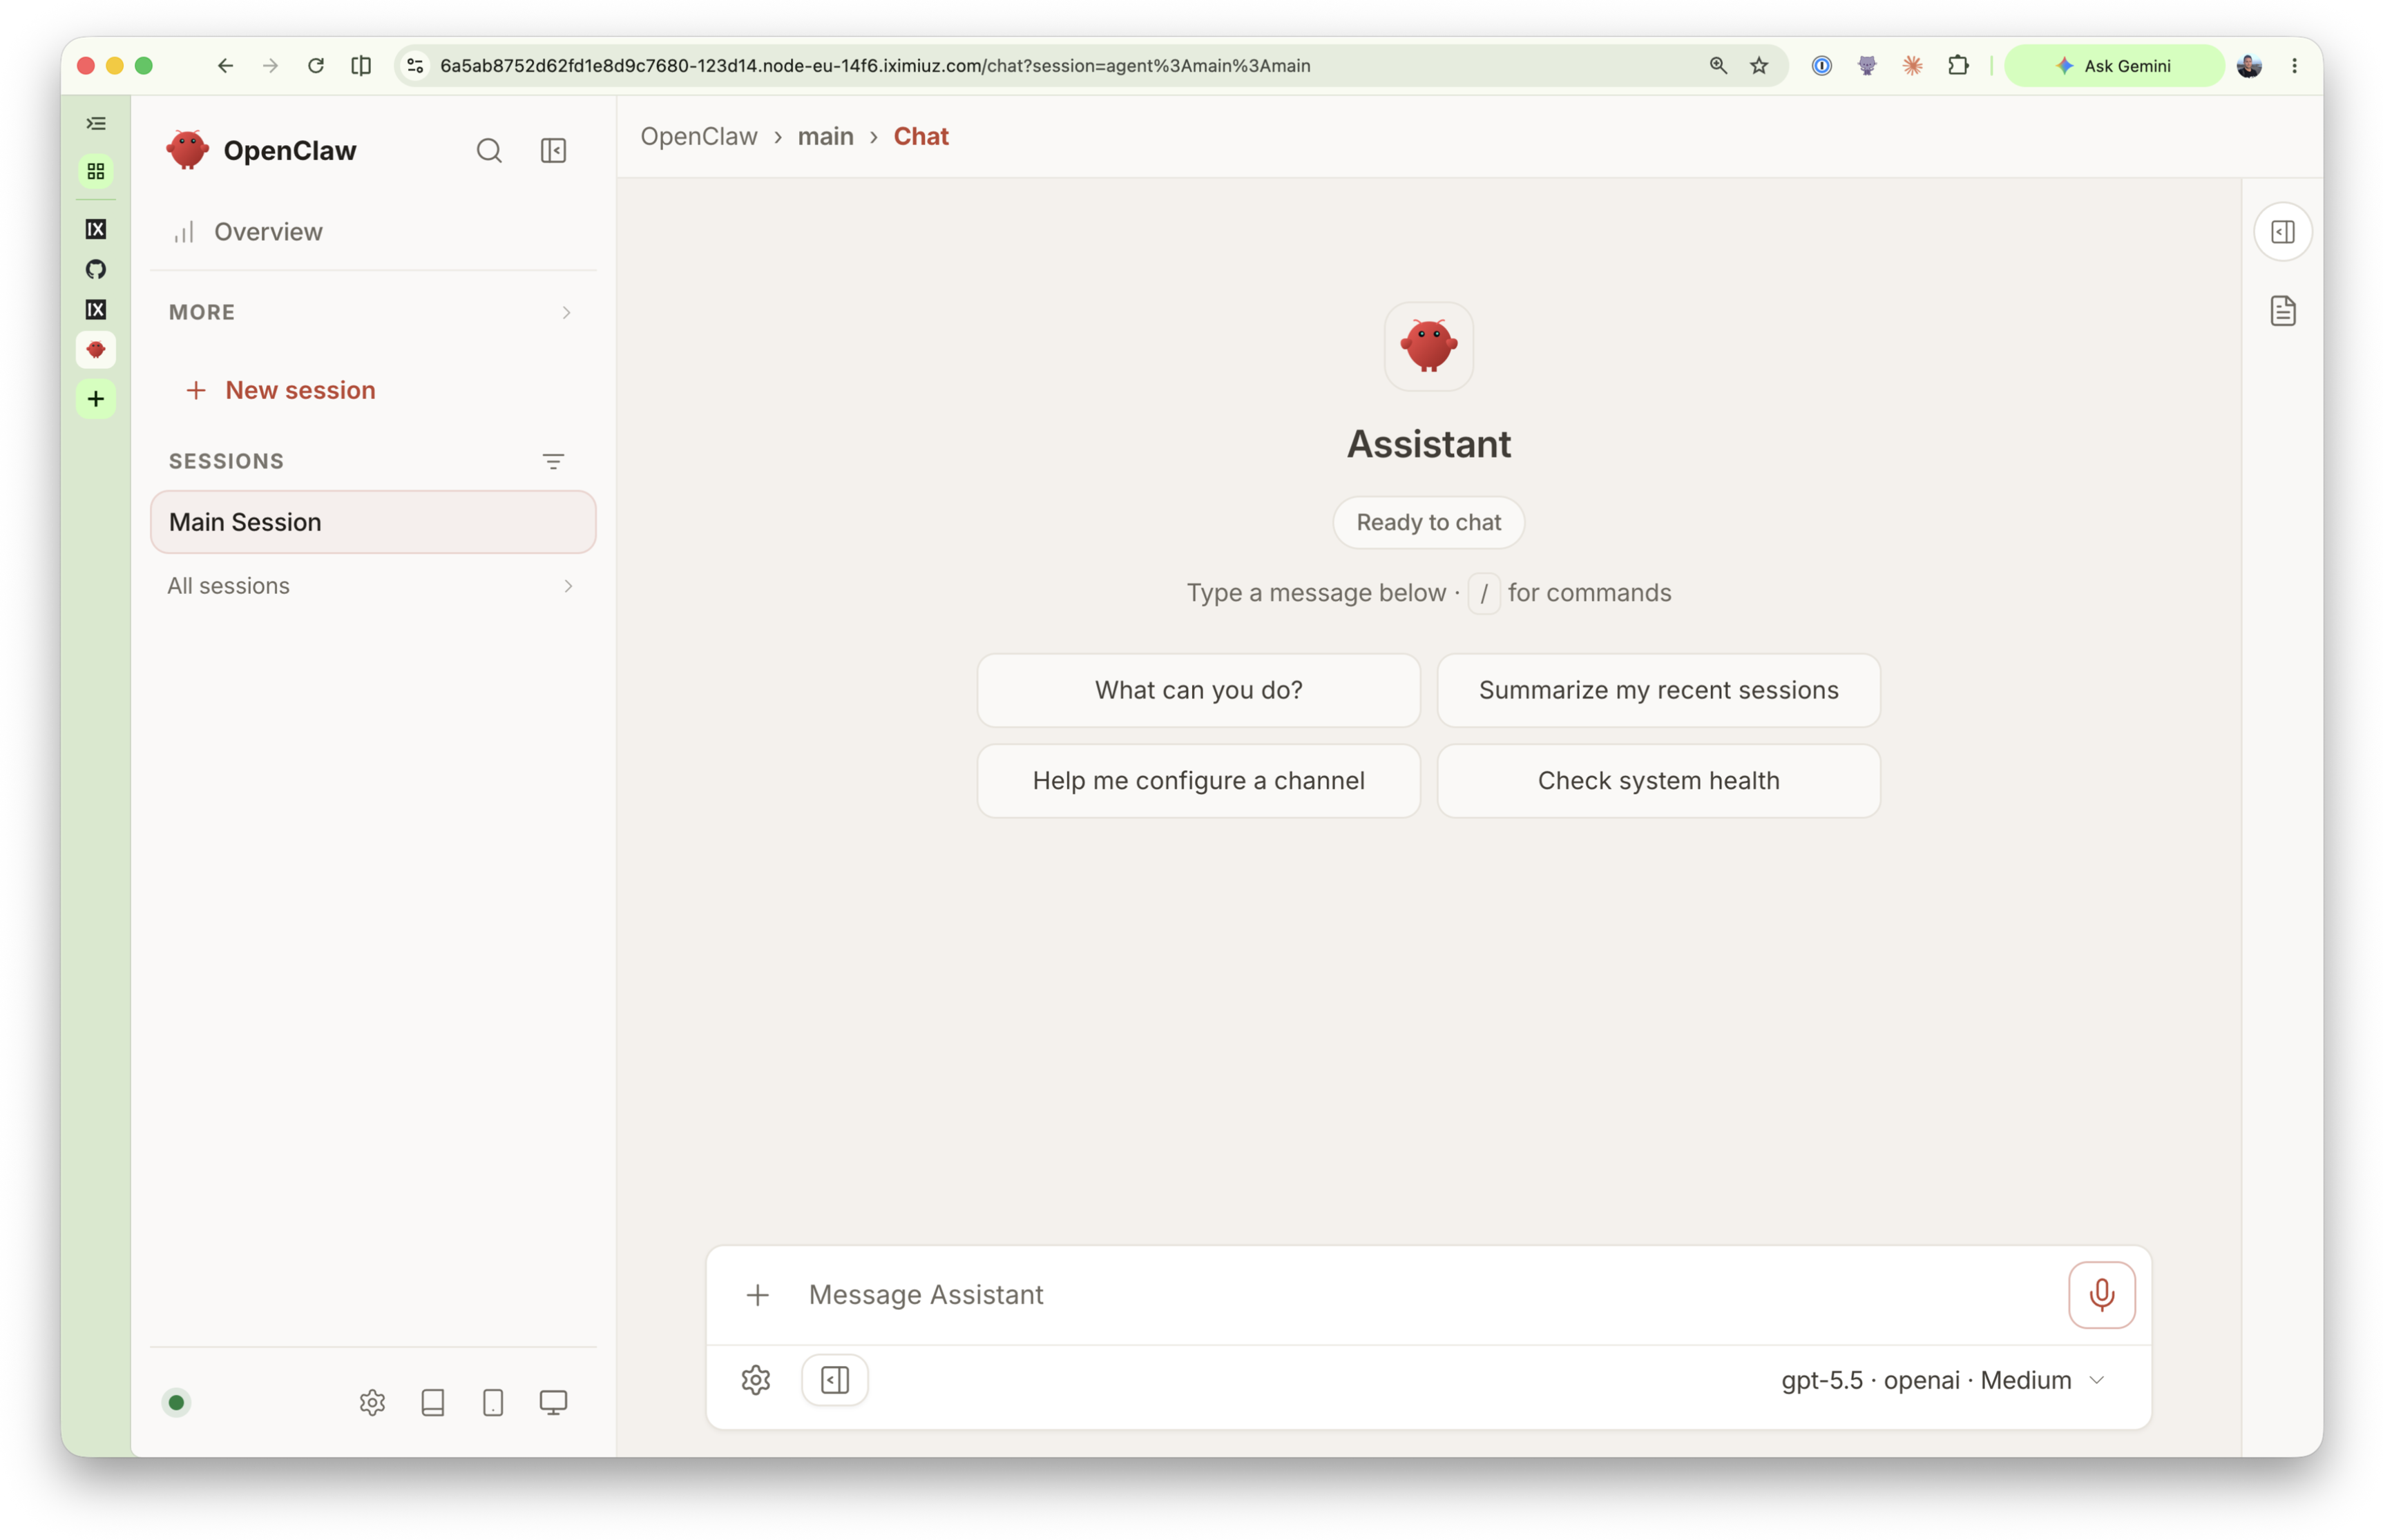
Task: Open the app grid icon in left rail
Action: pos(96,172)
